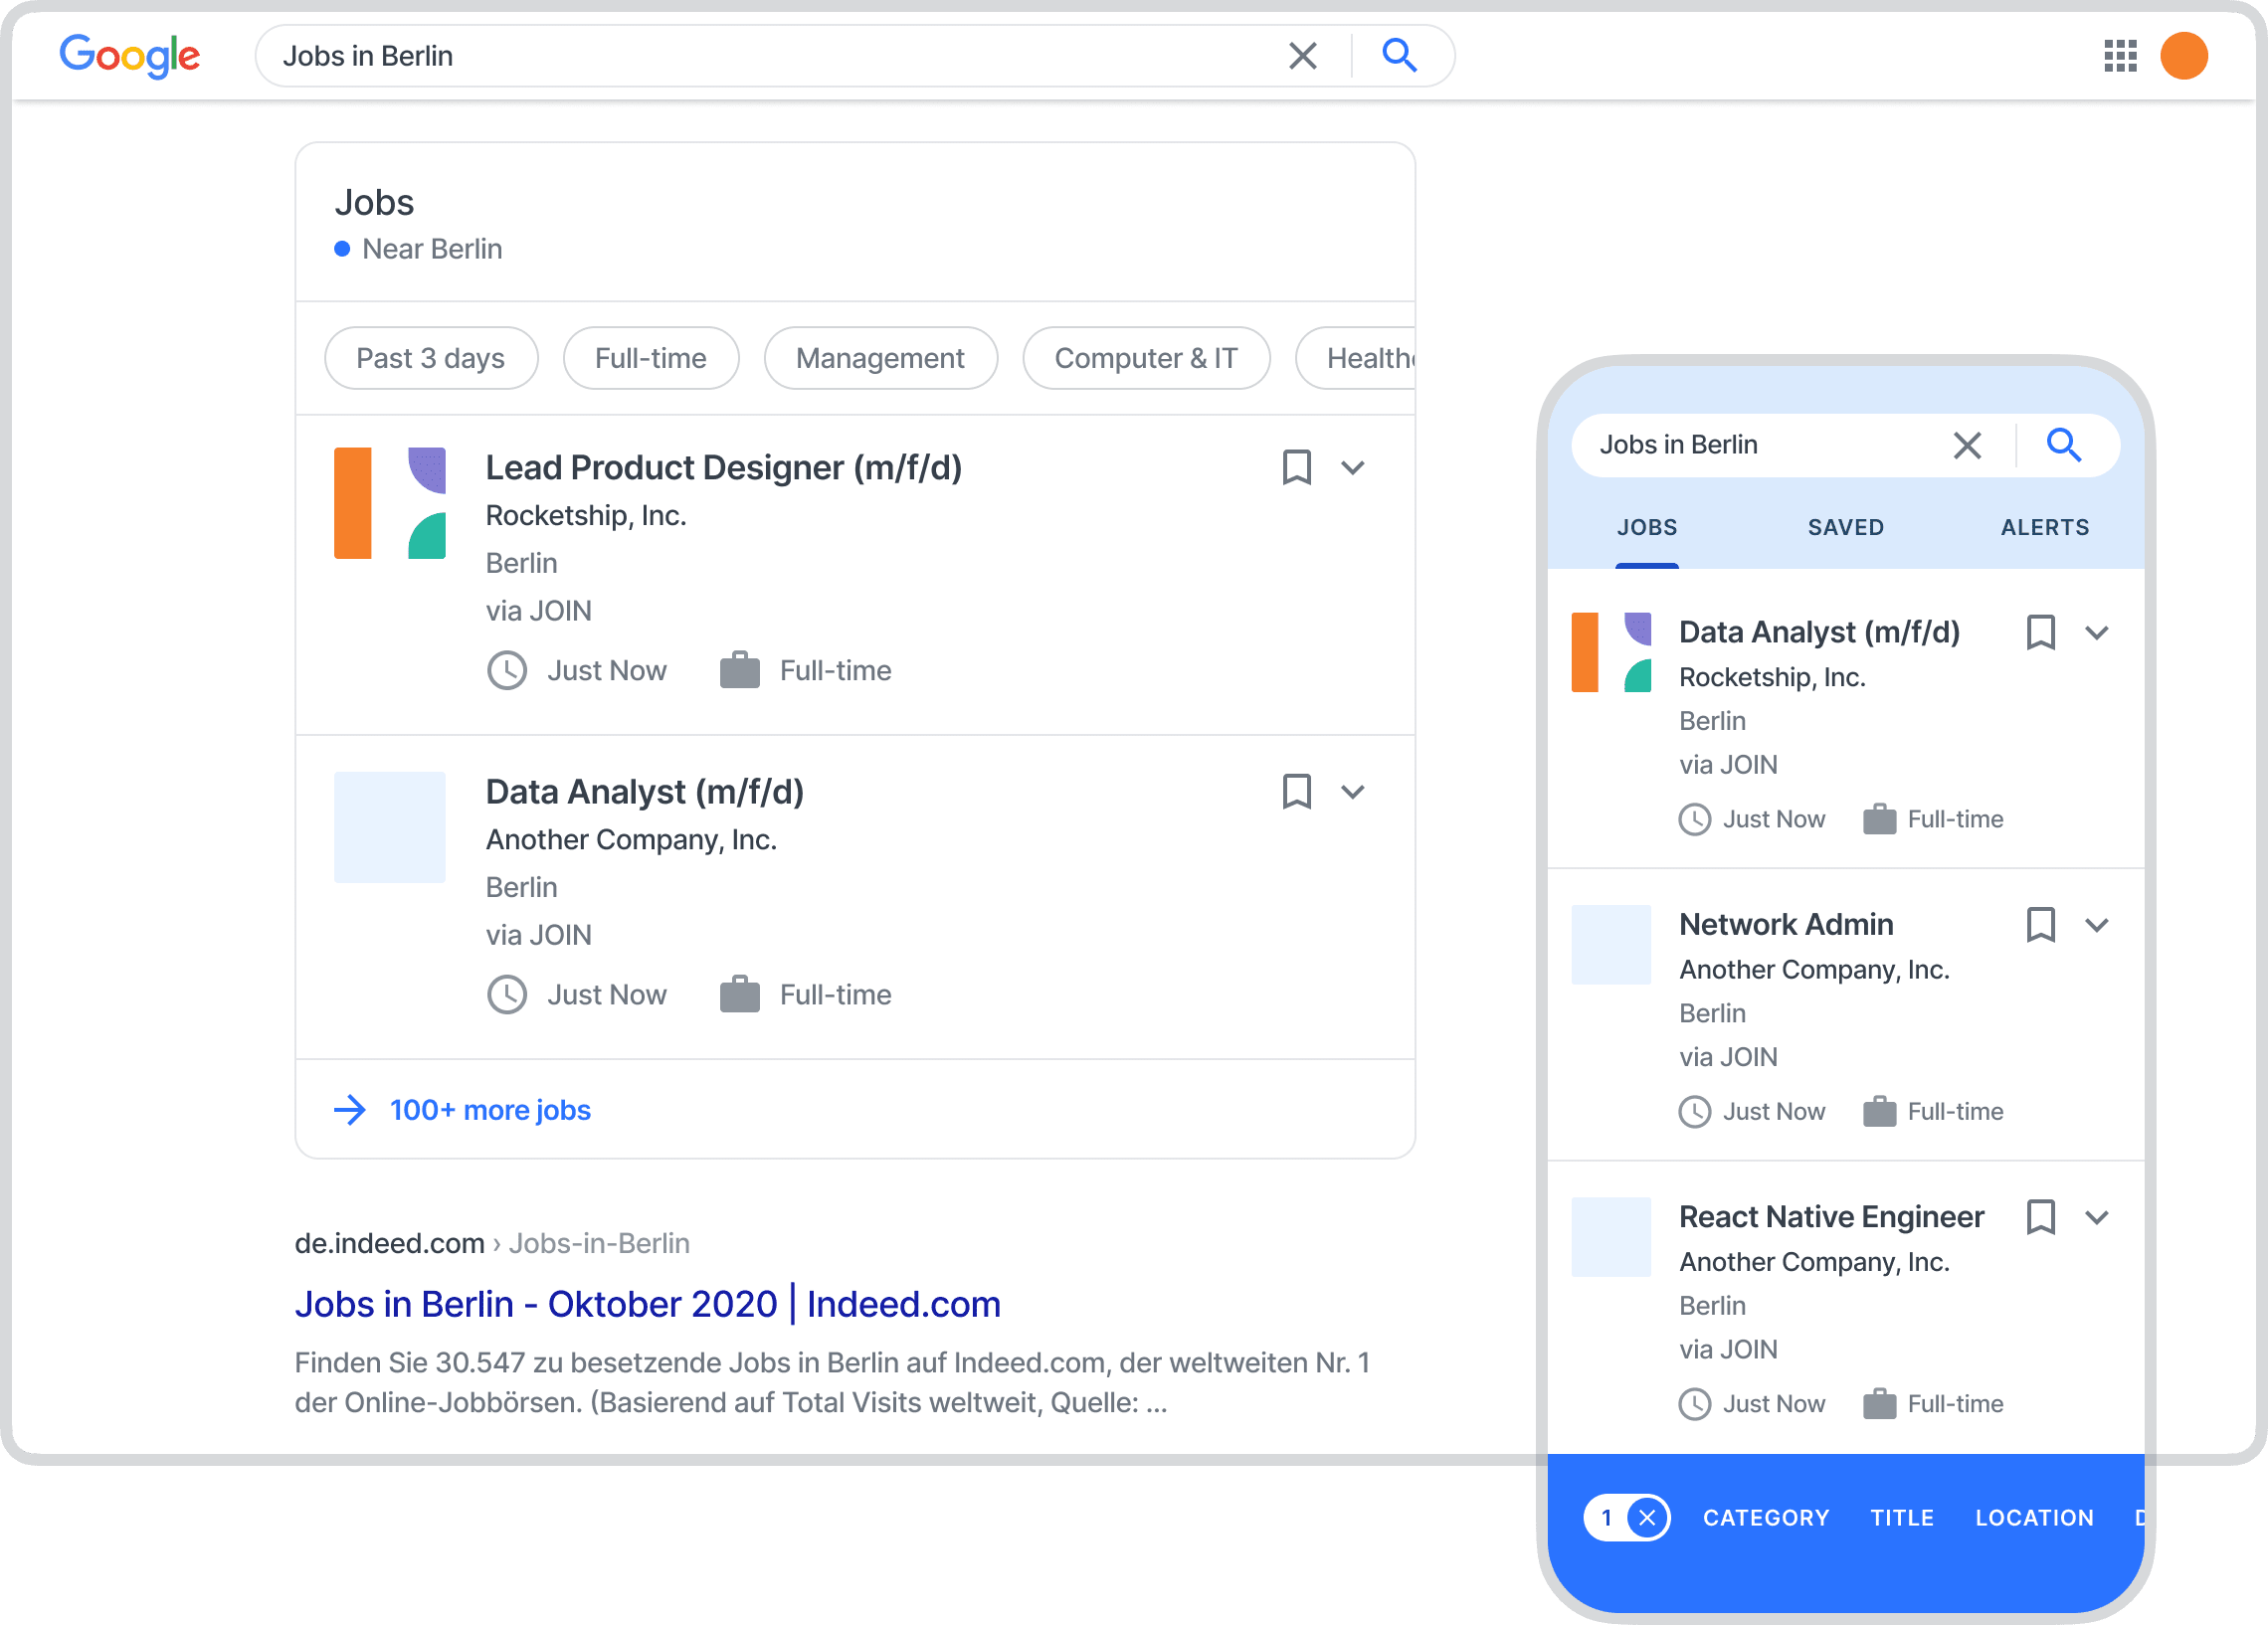The height and width of the screenshot is (1625, 2268).
Task: Click the Google logo
Action: coord(130,56)
